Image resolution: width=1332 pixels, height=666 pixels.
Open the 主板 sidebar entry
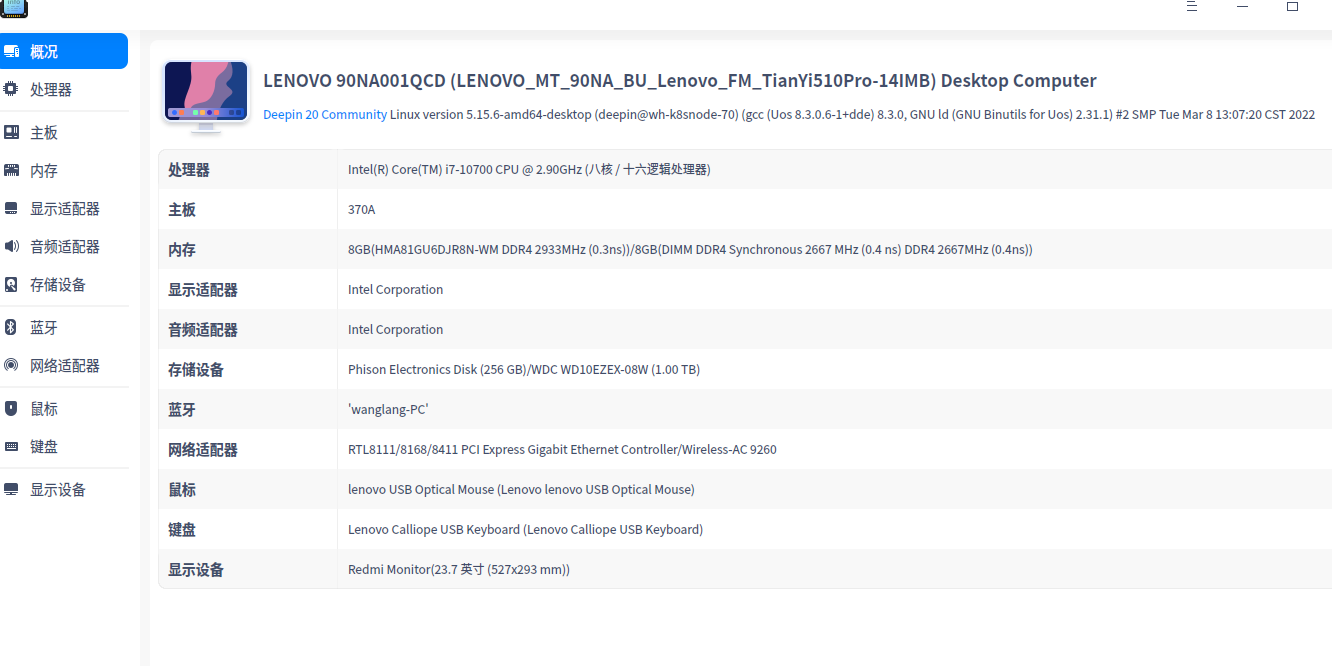pyautogui.click(x=64, y=132)
